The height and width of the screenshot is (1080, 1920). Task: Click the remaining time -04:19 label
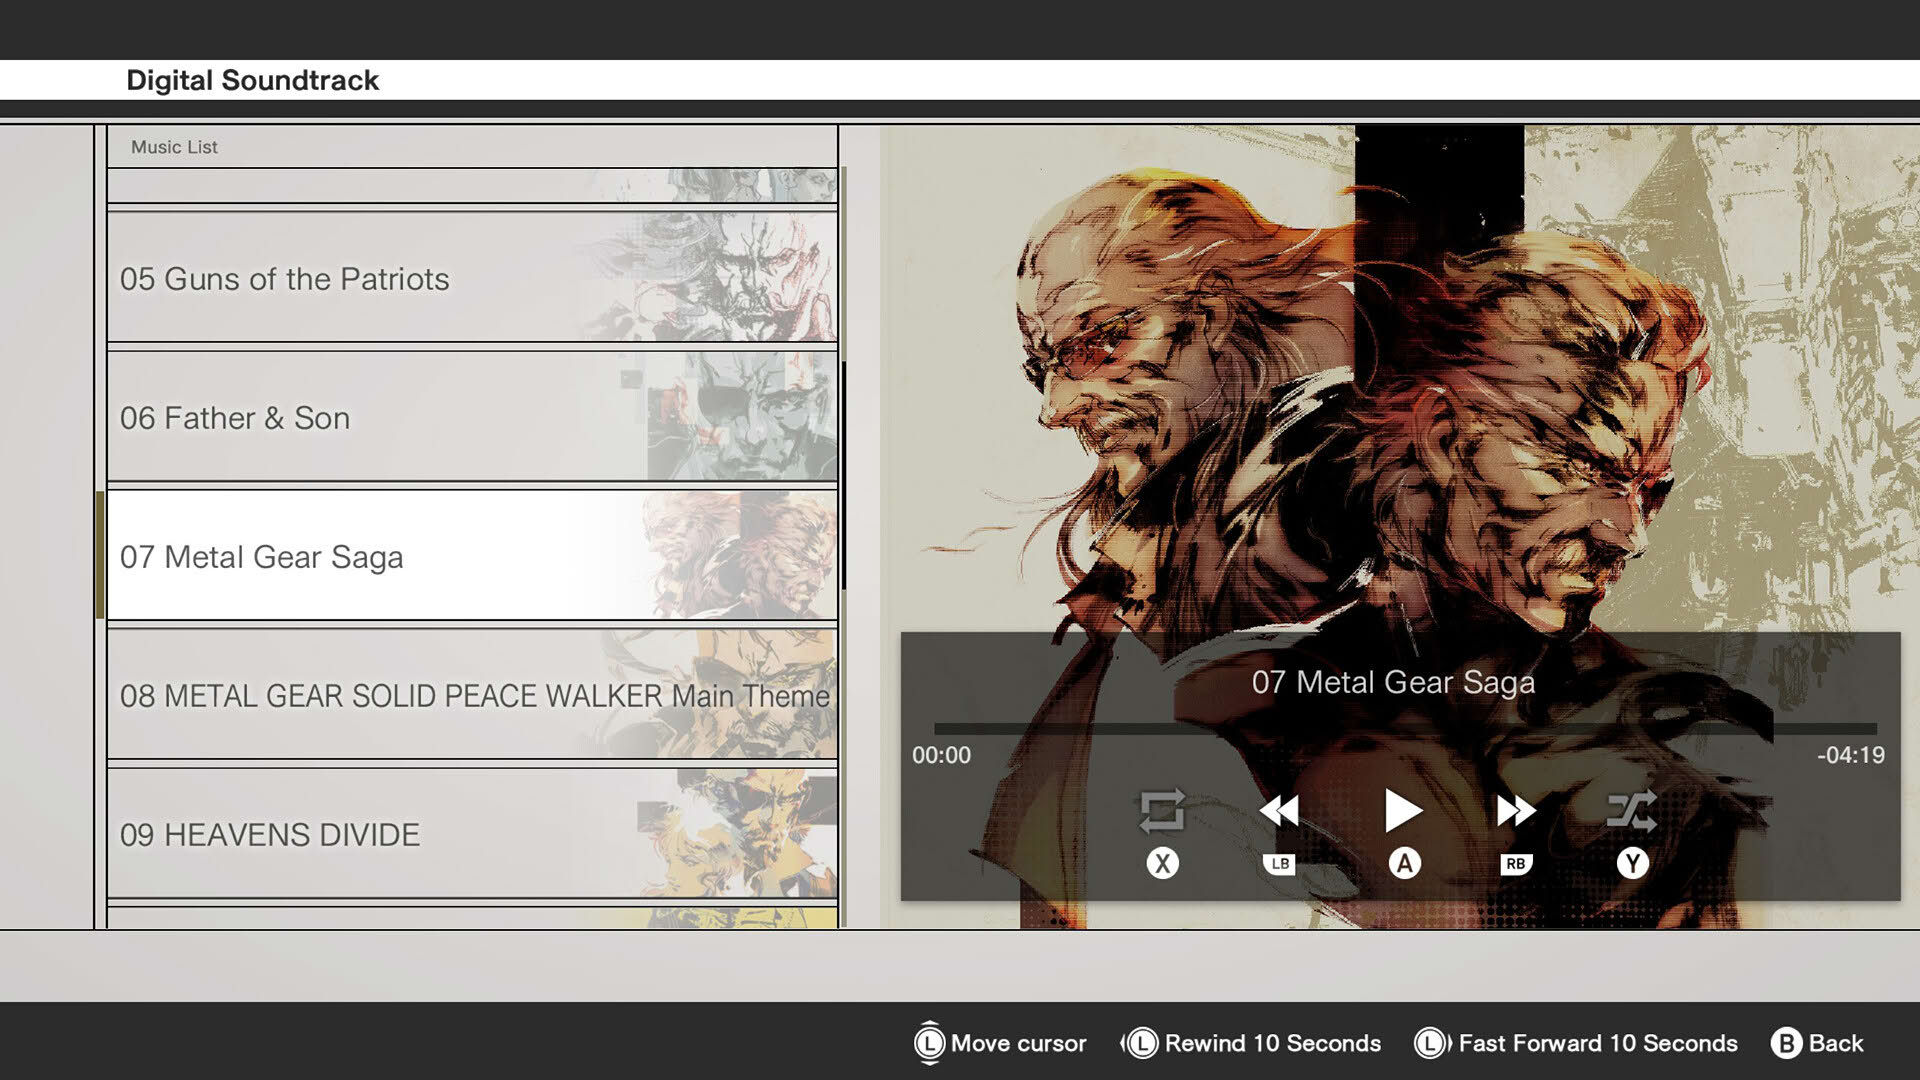(1851, 755)
